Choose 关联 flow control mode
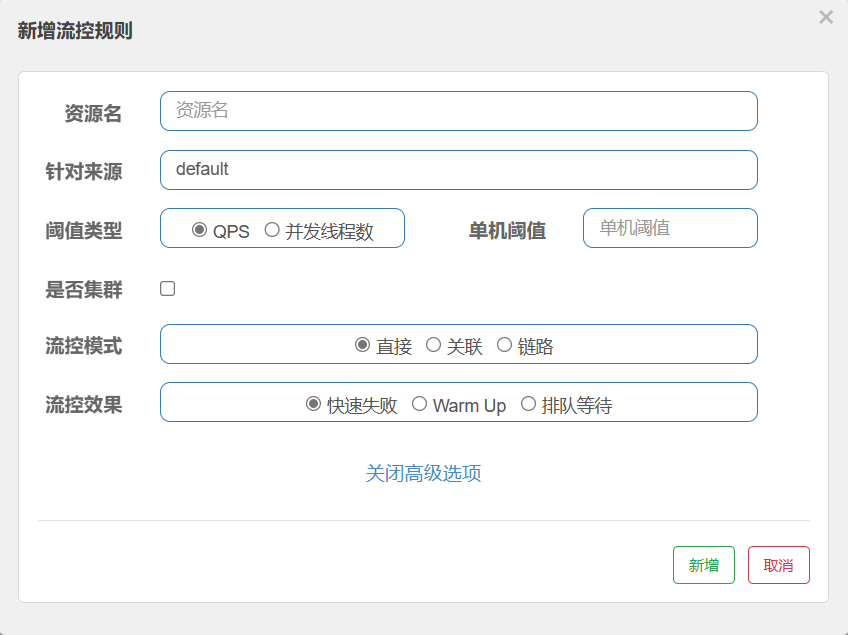Screen dimensions: 848x635 coord(433,345)
